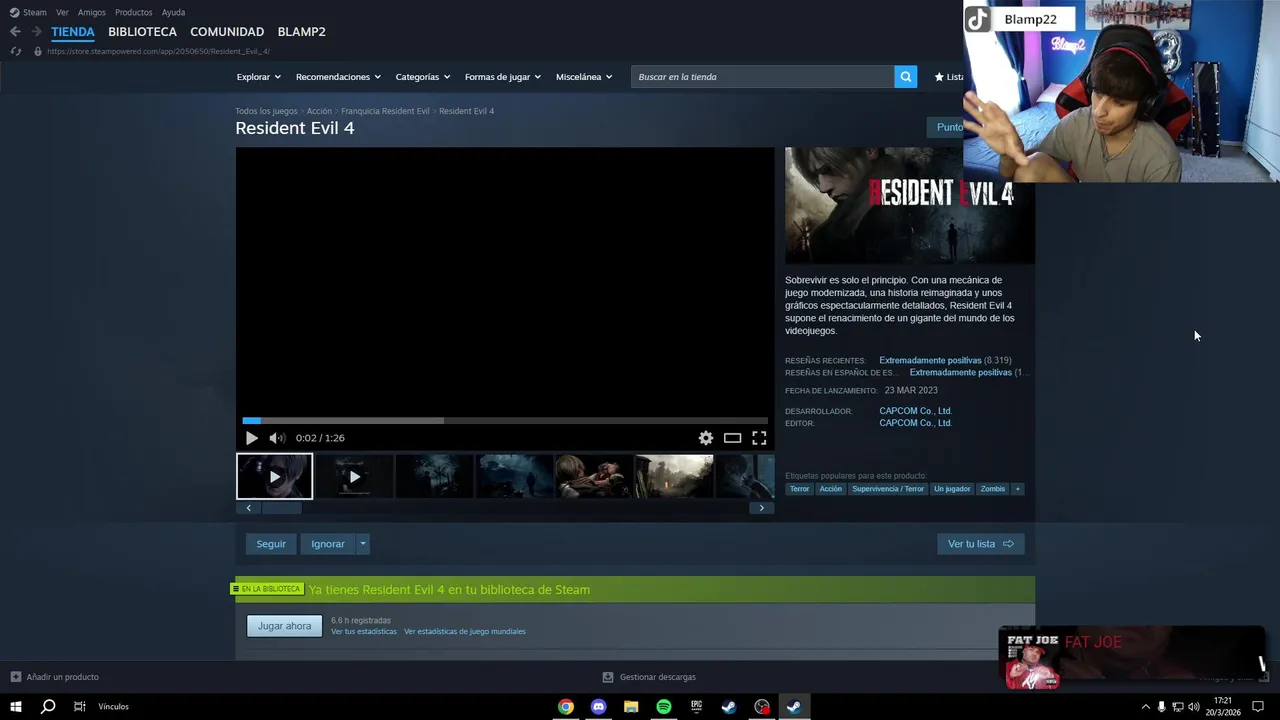Open the Amigos menu
Image resolution: width=1280 pixels, height=720 pixels.
tap(92, 12)
